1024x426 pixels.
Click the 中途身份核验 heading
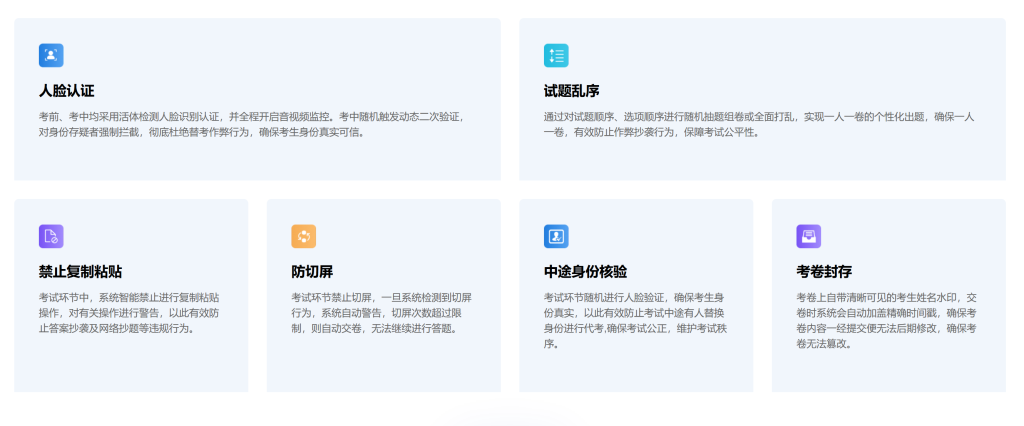coord(586,272)
